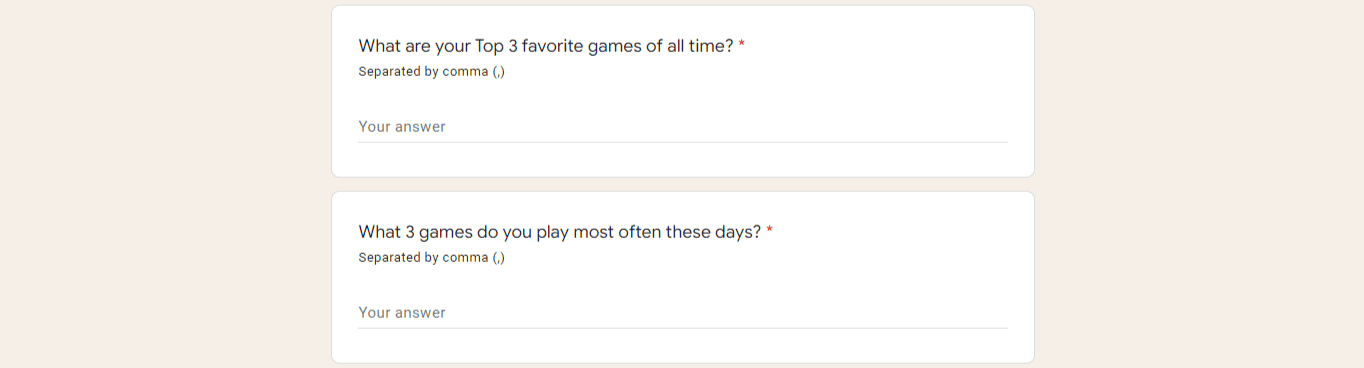The width and height of the screenshot is (1364, 368).
Task: Click the gap between the two question cards
Action: (x=682, y=185)
